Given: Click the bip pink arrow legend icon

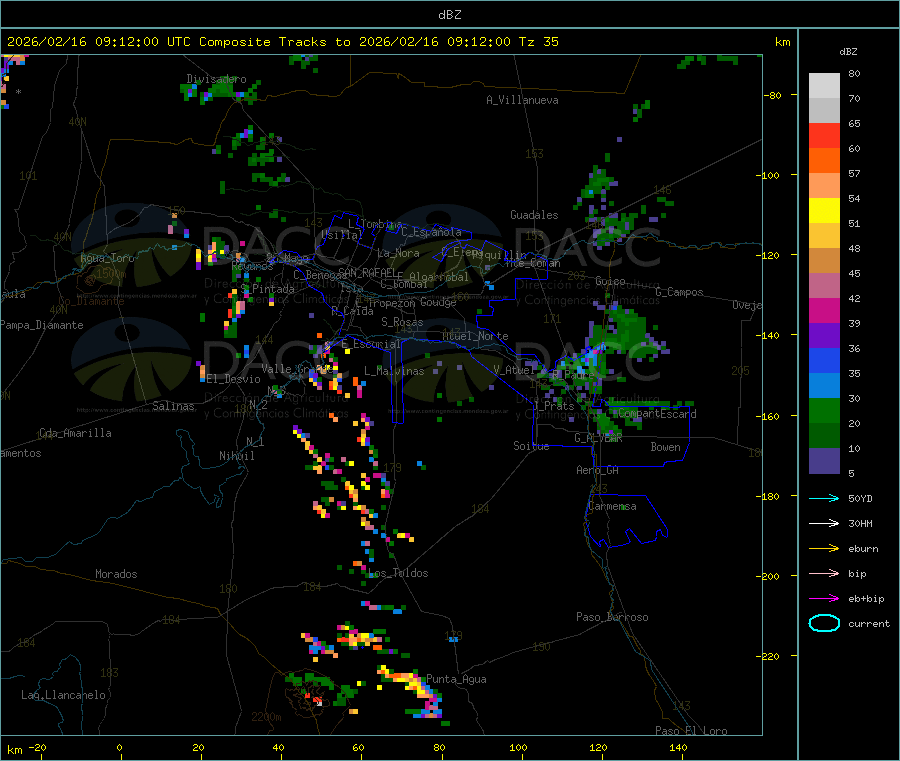Looking at the screenshot, I should 824,573.
